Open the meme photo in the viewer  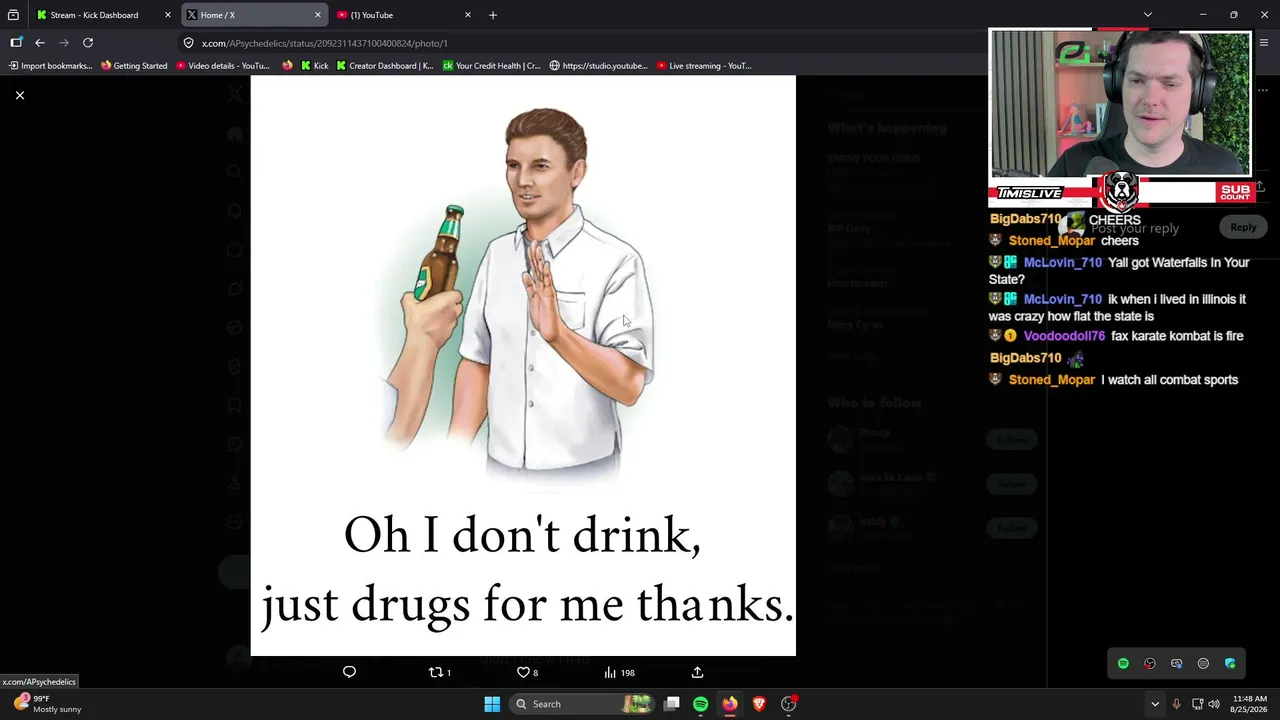tap(523, 366)
